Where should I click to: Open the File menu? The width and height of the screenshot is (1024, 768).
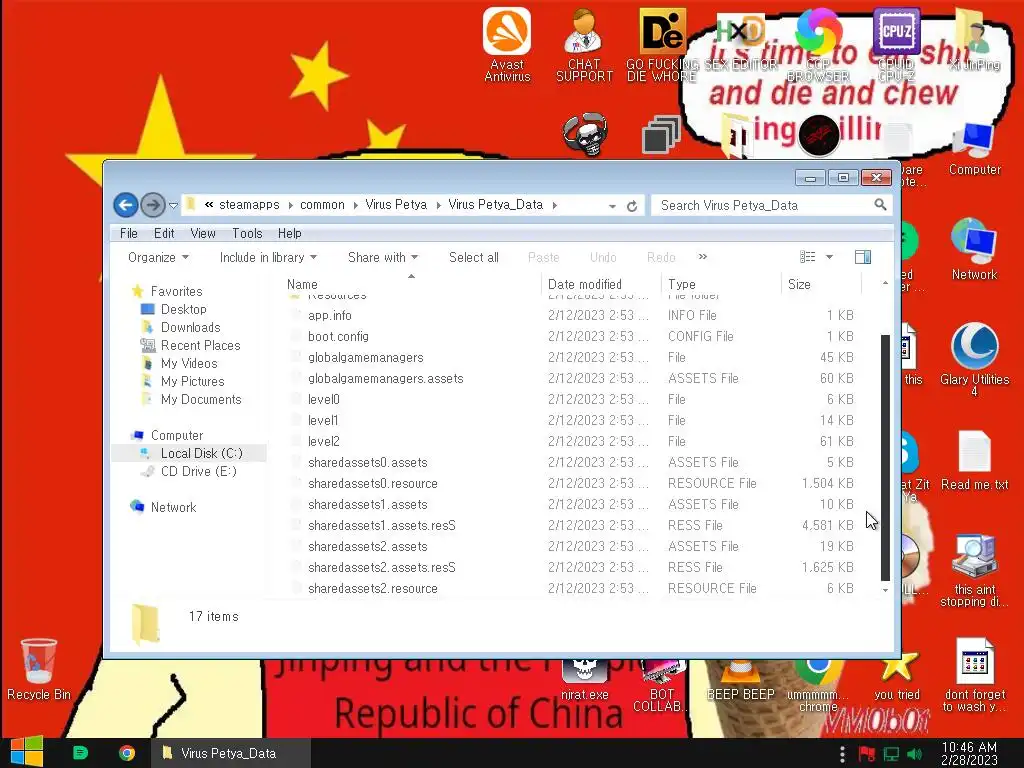pos(129,233)
